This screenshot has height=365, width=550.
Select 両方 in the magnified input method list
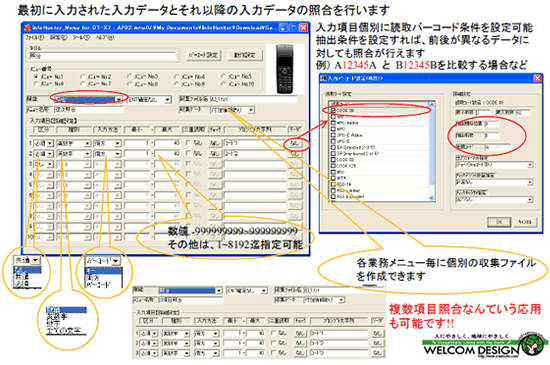click(x=93, y=278)
